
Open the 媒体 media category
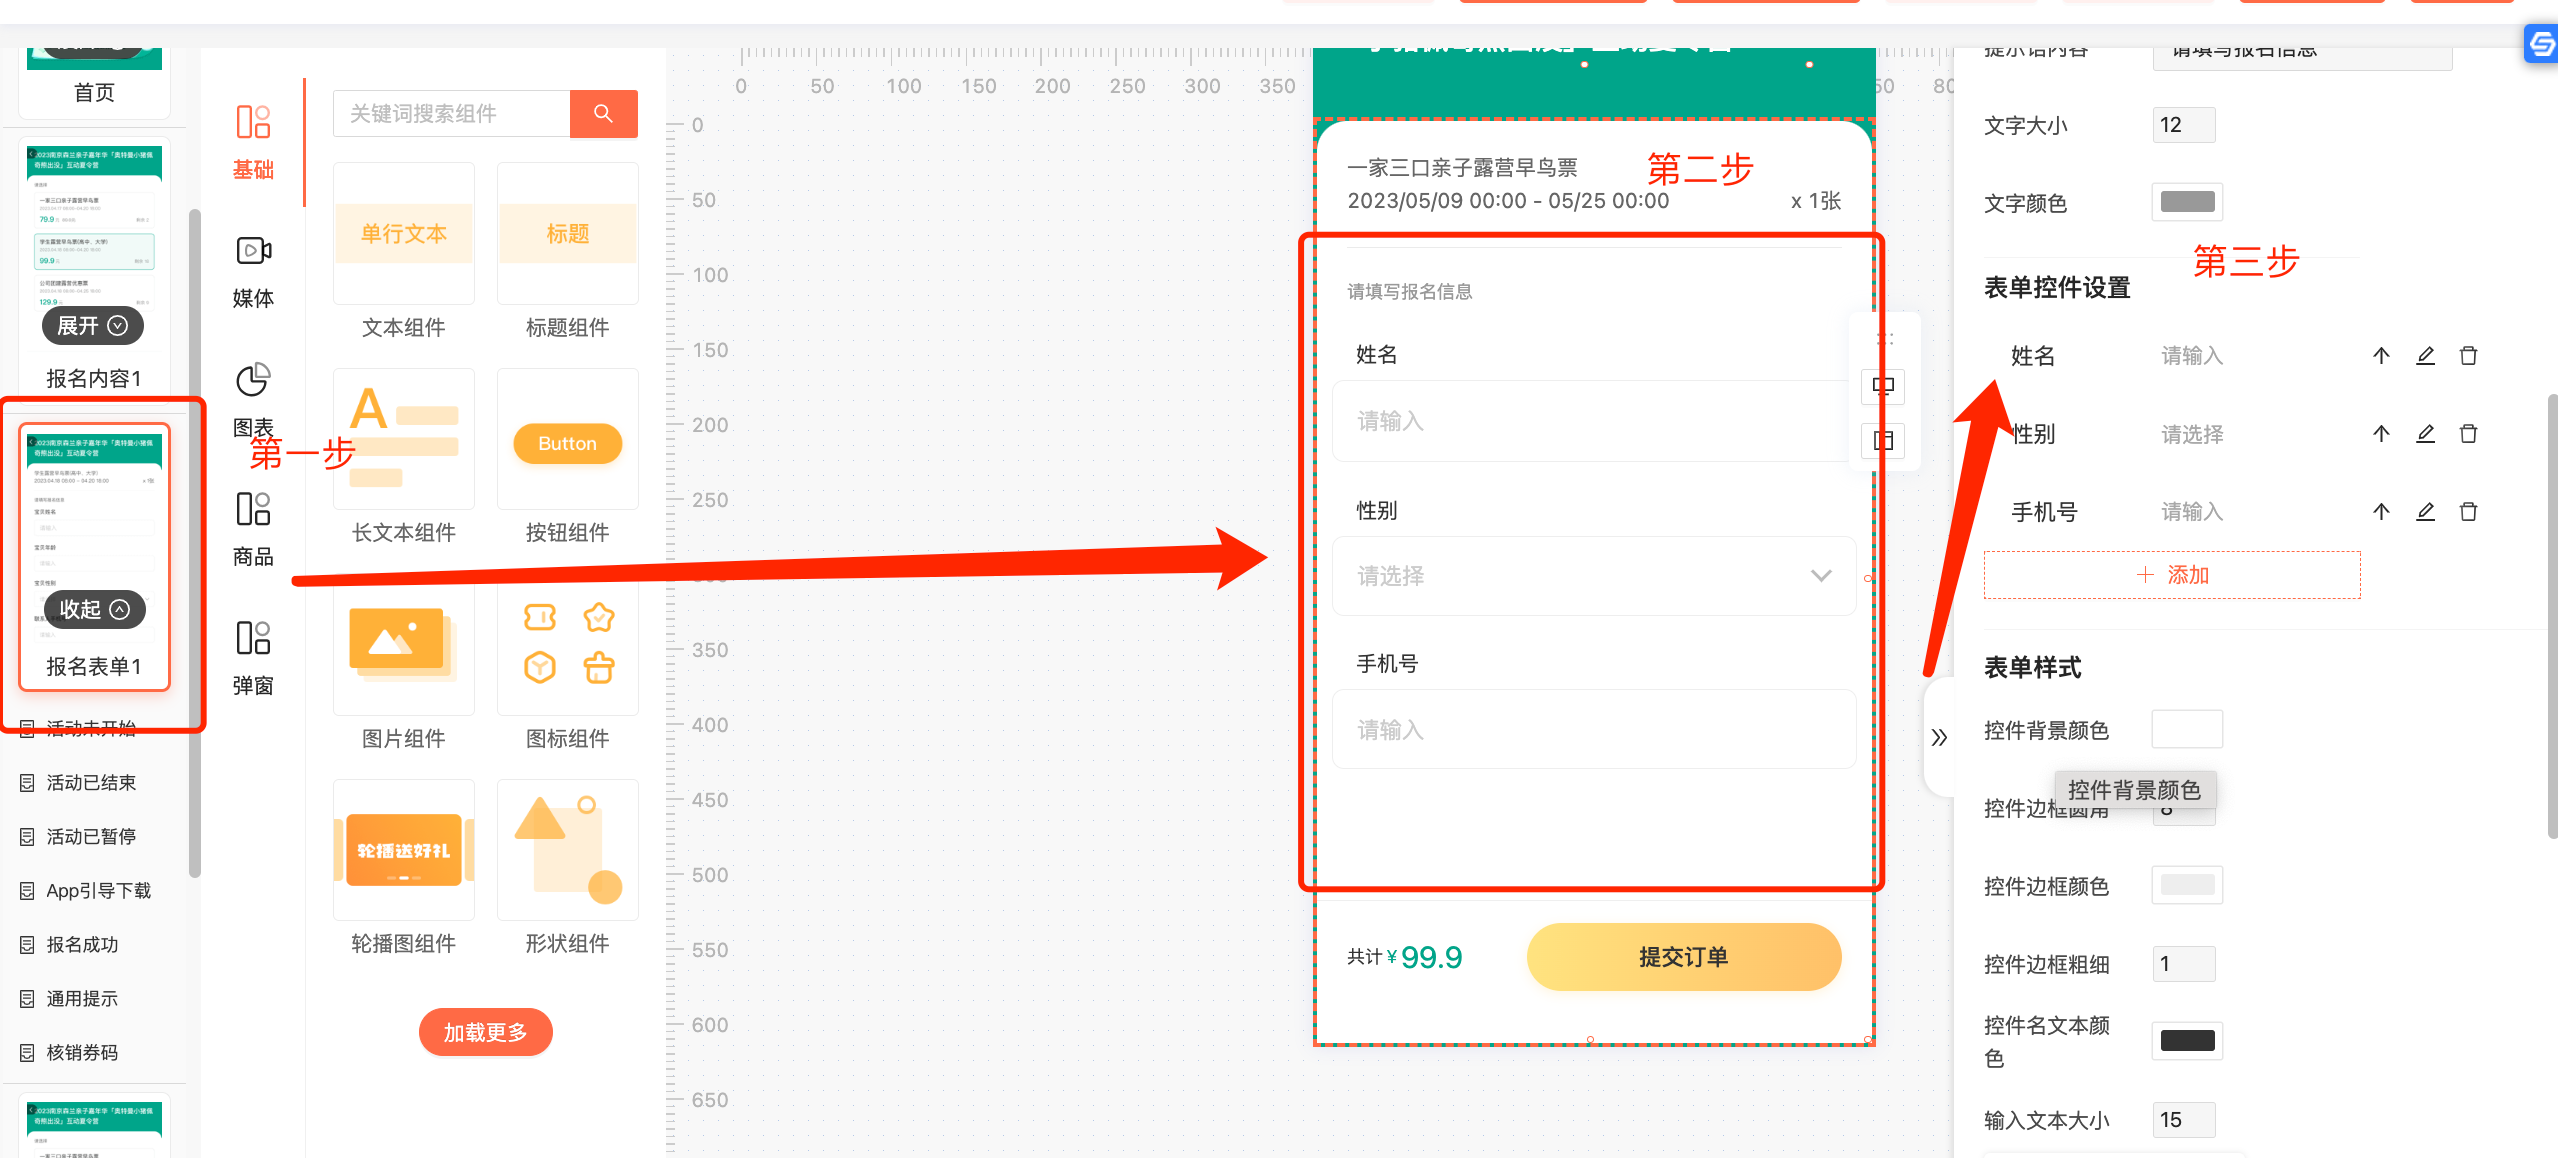[x=253, y=270]
